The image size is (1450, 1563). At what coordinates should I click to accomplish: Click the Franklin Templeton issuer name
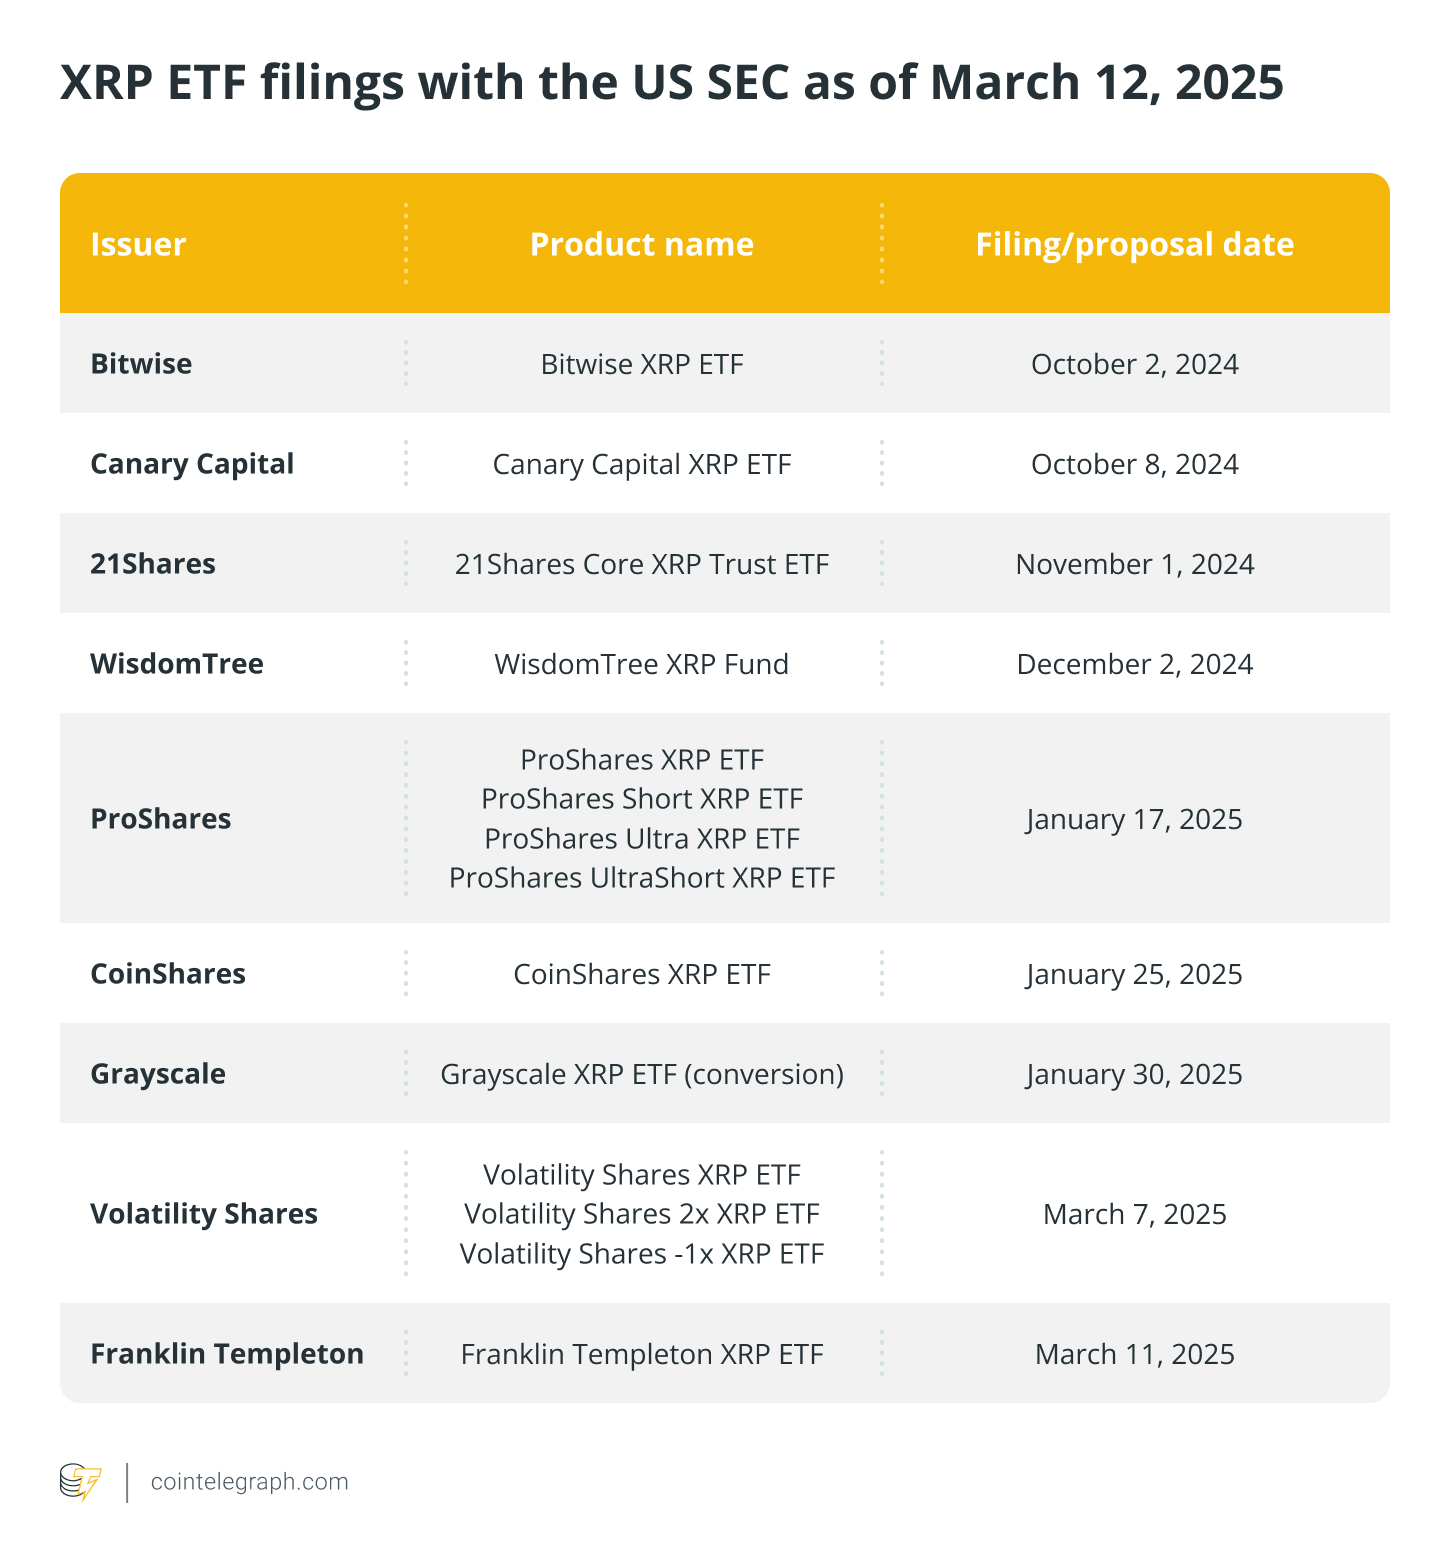(227, 1354)
